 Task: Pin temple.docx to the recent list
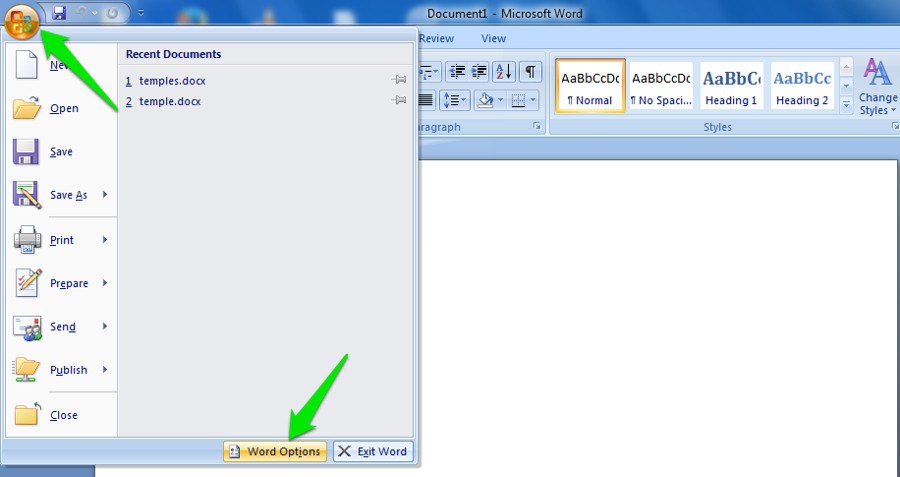[x=398, y=100]
